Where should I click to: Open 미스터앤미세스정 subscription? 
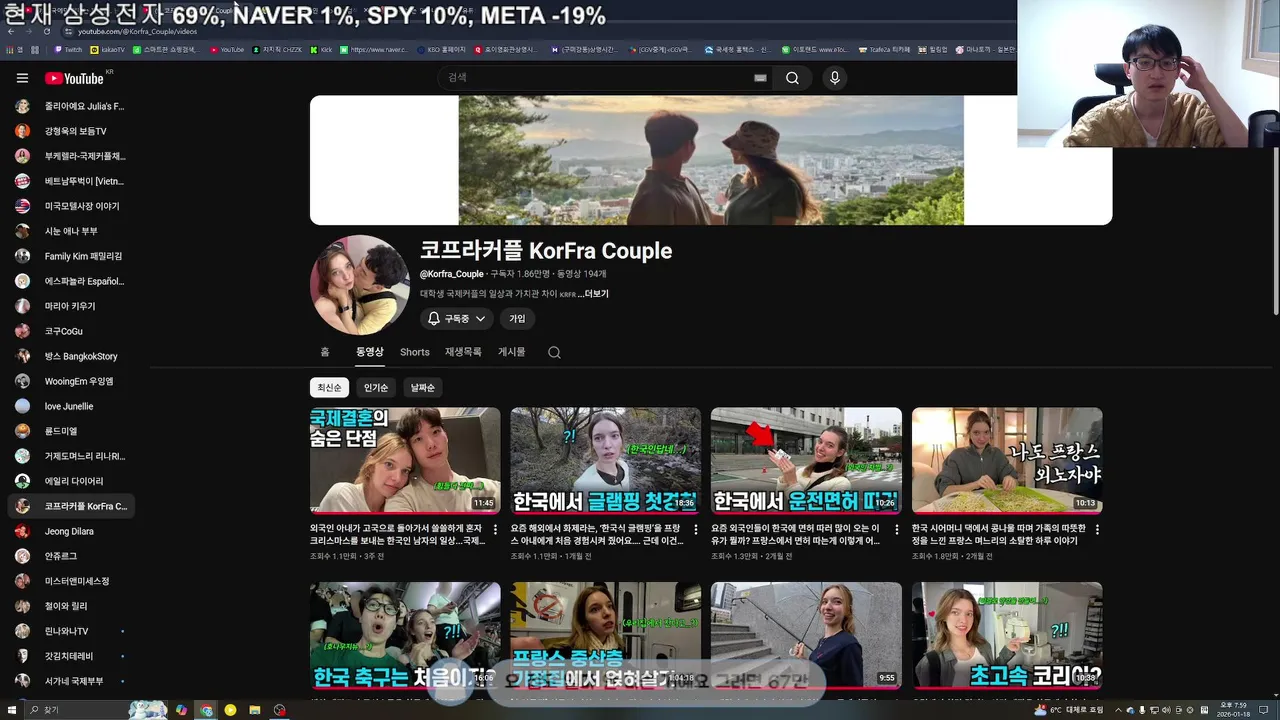[72, 581]
